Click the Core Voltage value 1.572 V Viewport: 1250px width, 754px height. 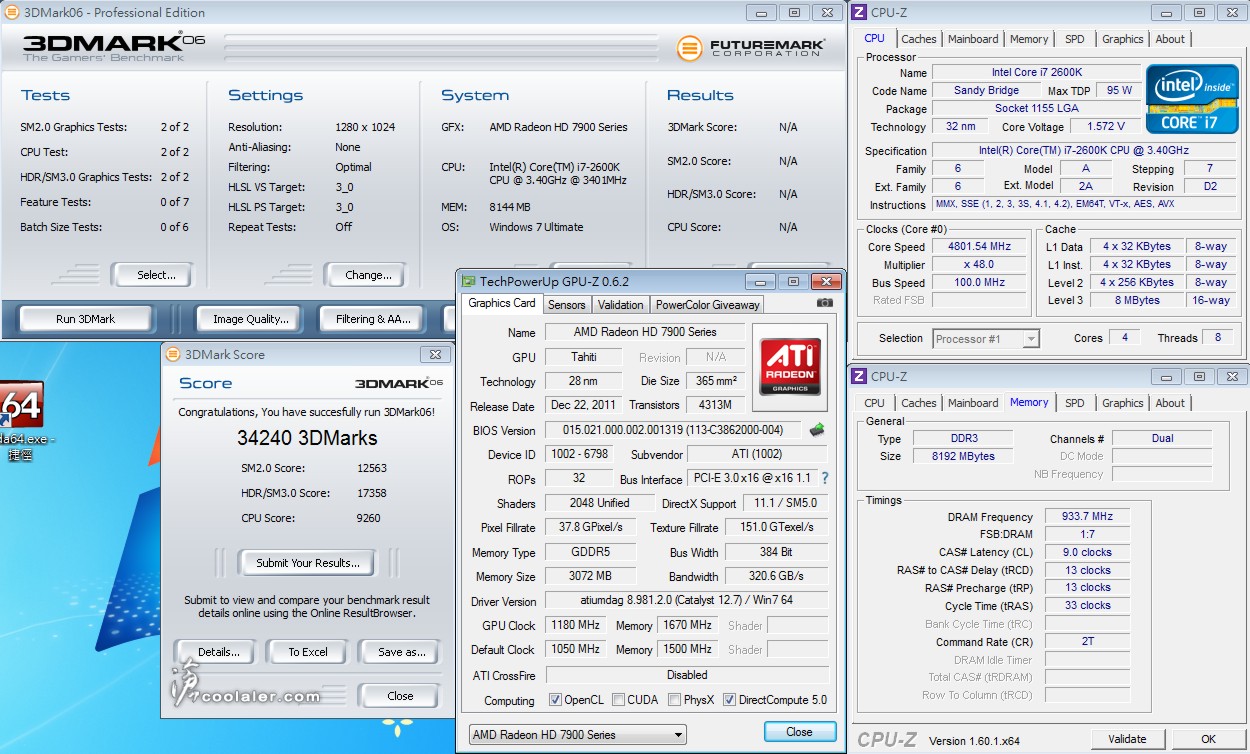click(x=1105, y=127)
